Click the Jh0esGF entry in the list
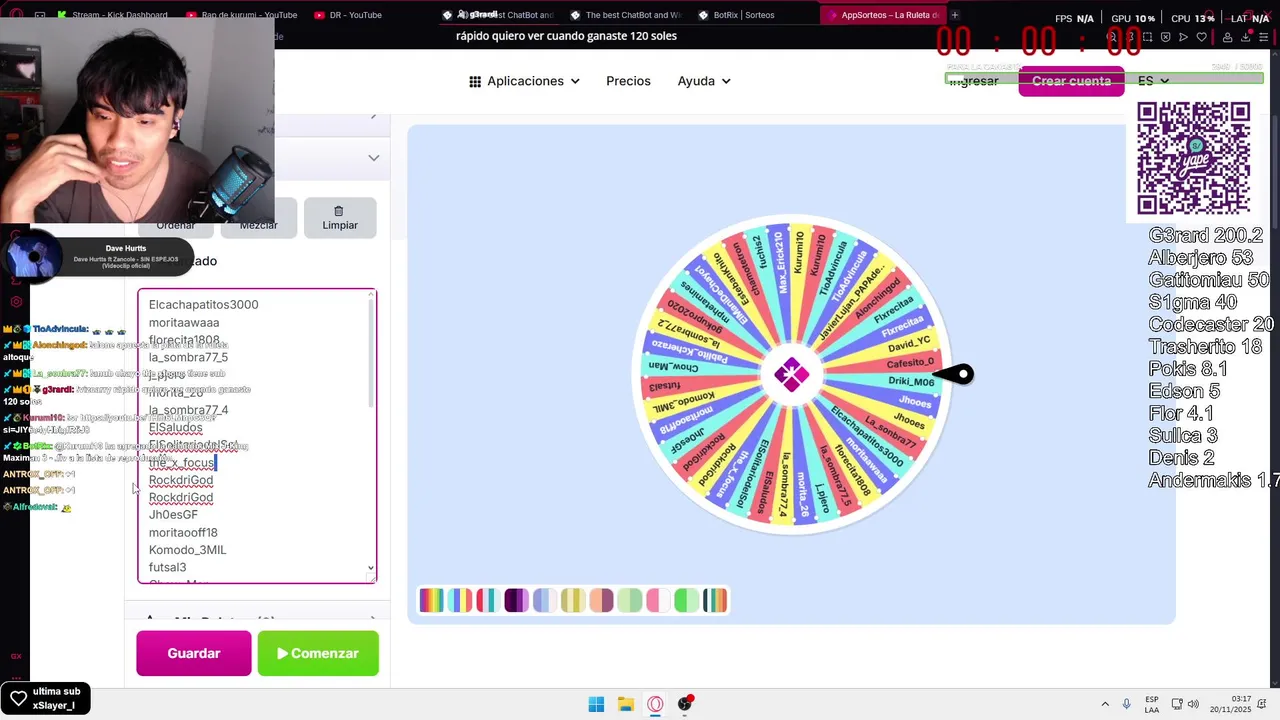This screenshot has height=720, width=1280. pos(173,515)
